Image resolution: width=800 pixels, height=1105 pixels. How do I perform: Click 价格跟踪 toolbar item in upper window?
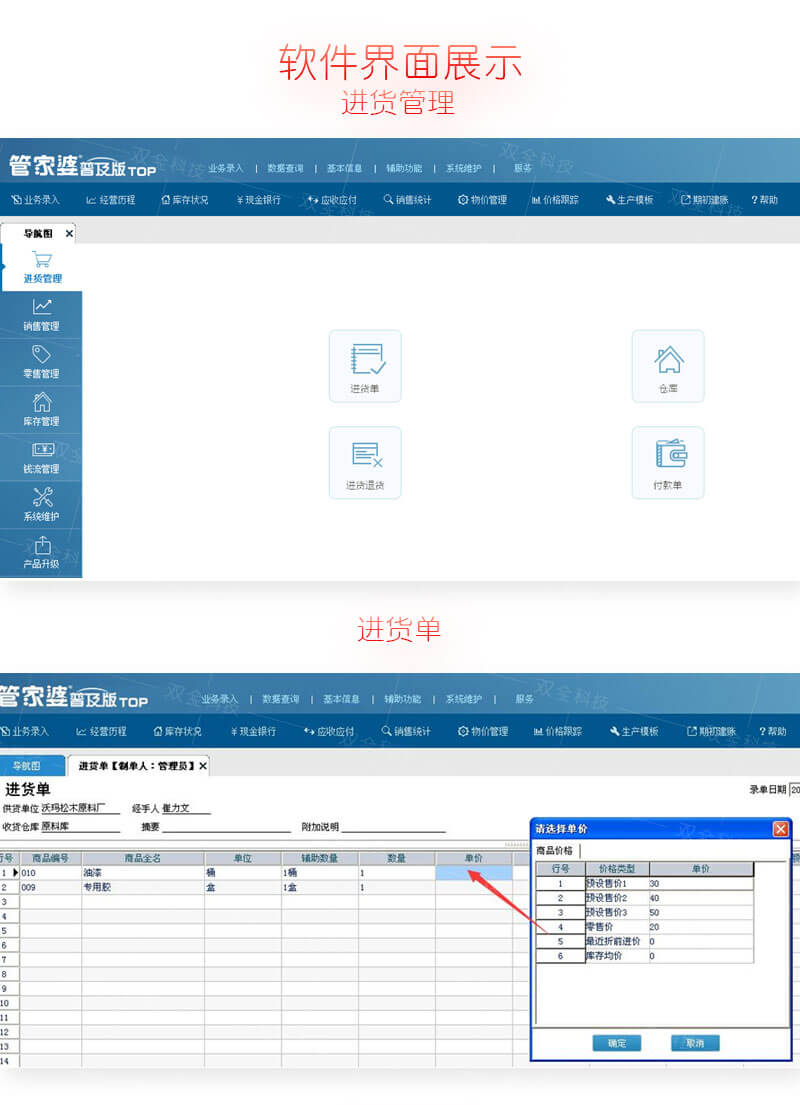click(555, 200)
